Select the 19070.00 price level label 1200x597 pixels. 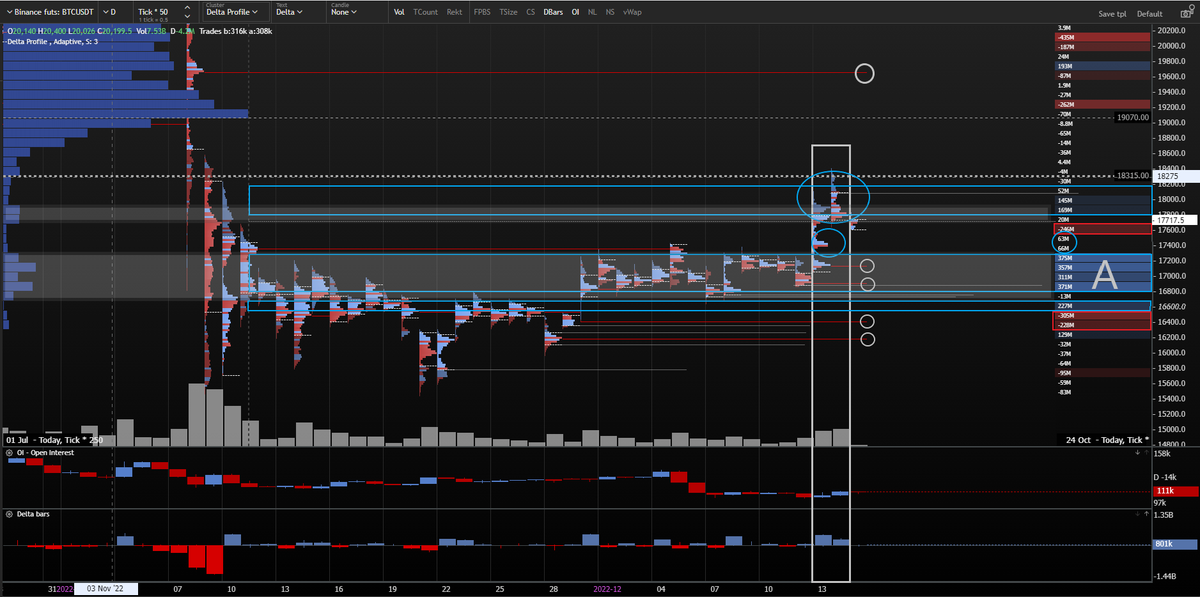(x=1134, y=117)
